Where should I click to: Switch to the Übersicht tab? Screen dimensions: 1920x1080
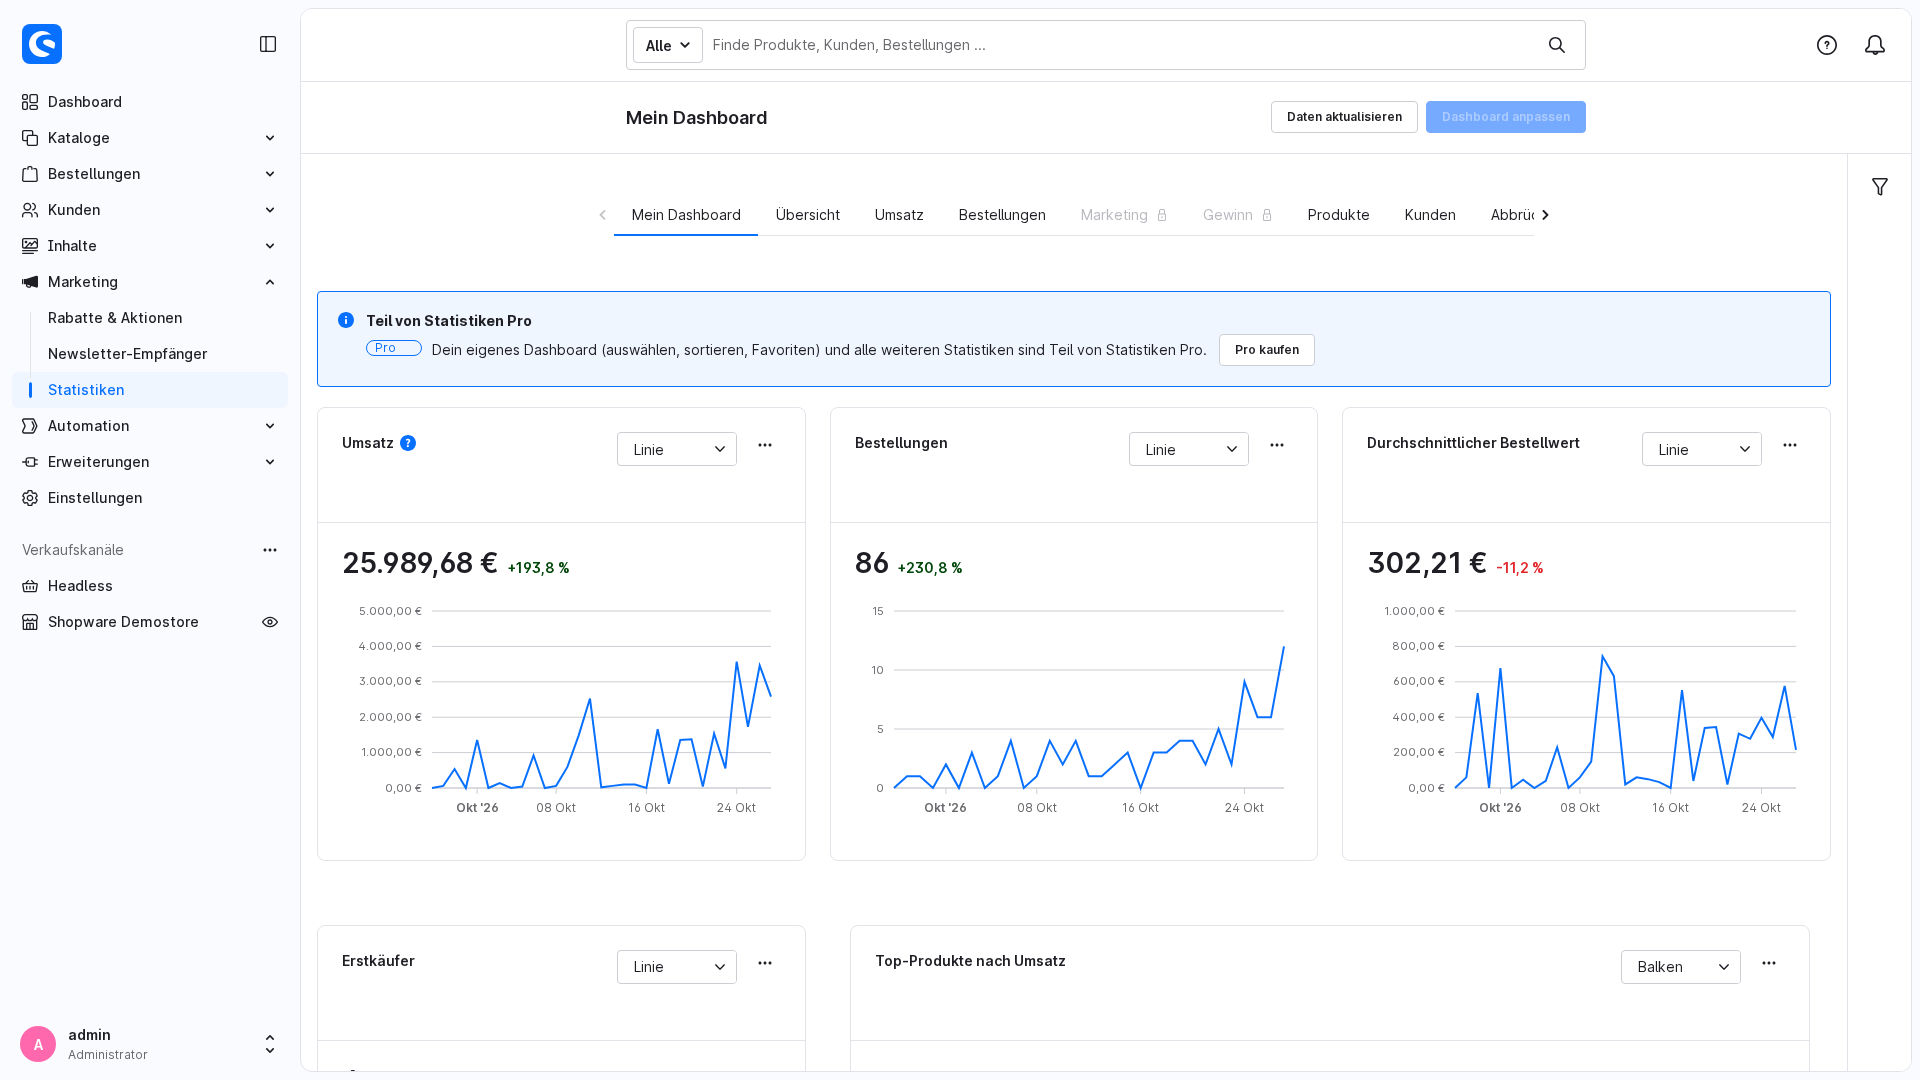pyautogui.click(x=808, y=215)
